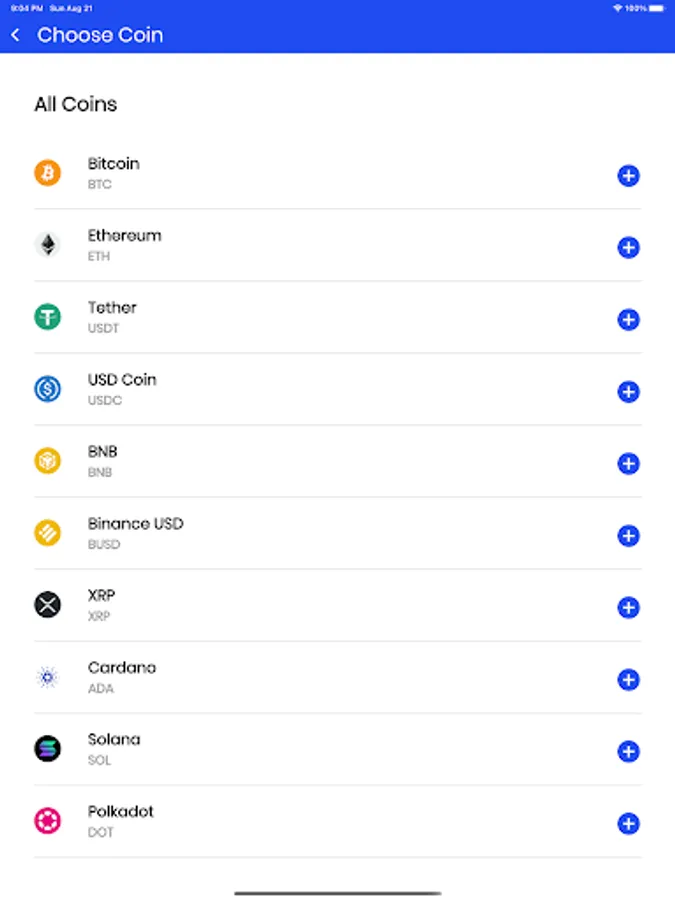The image size is (675, 900).
Task: Add Cardano using the plus icon
Action: [x=628, y=680]
